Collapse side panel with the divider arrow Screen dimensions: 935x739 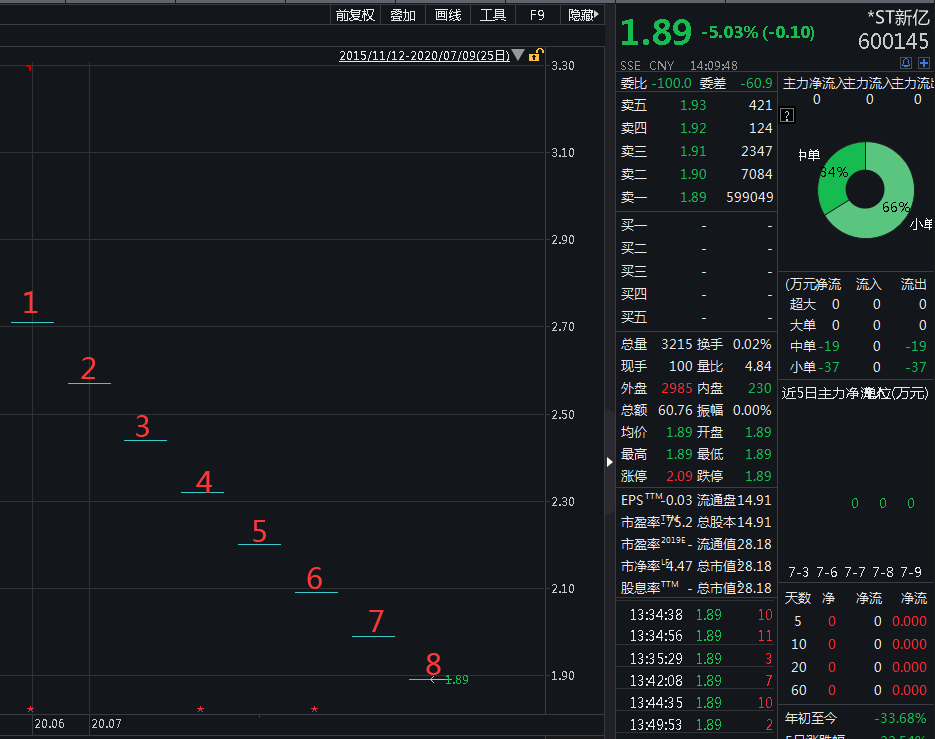click(x=609, y=461)
